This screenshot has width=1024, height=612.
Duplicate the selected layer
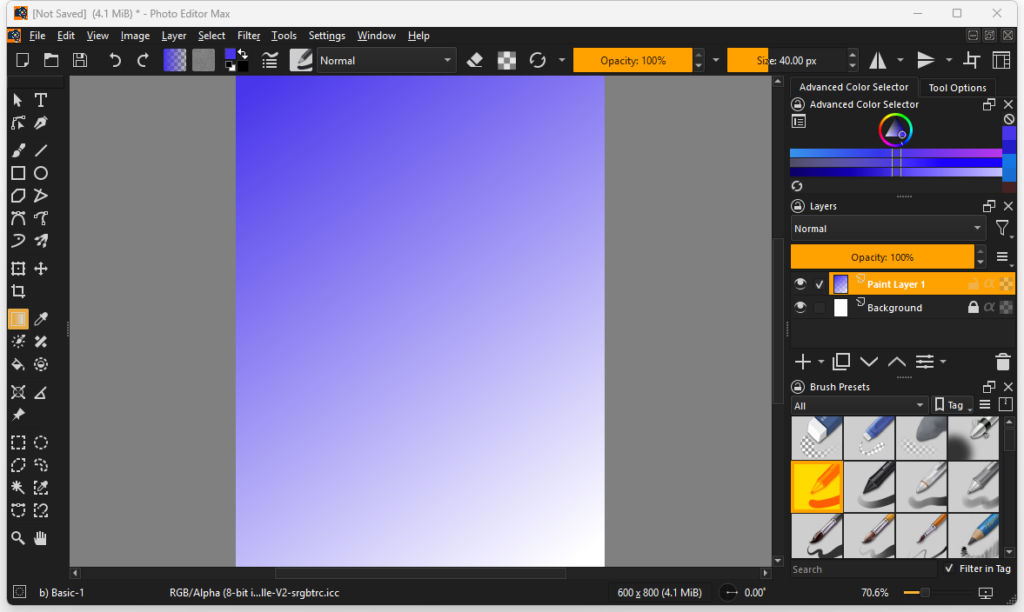click(x=841, y=362)
